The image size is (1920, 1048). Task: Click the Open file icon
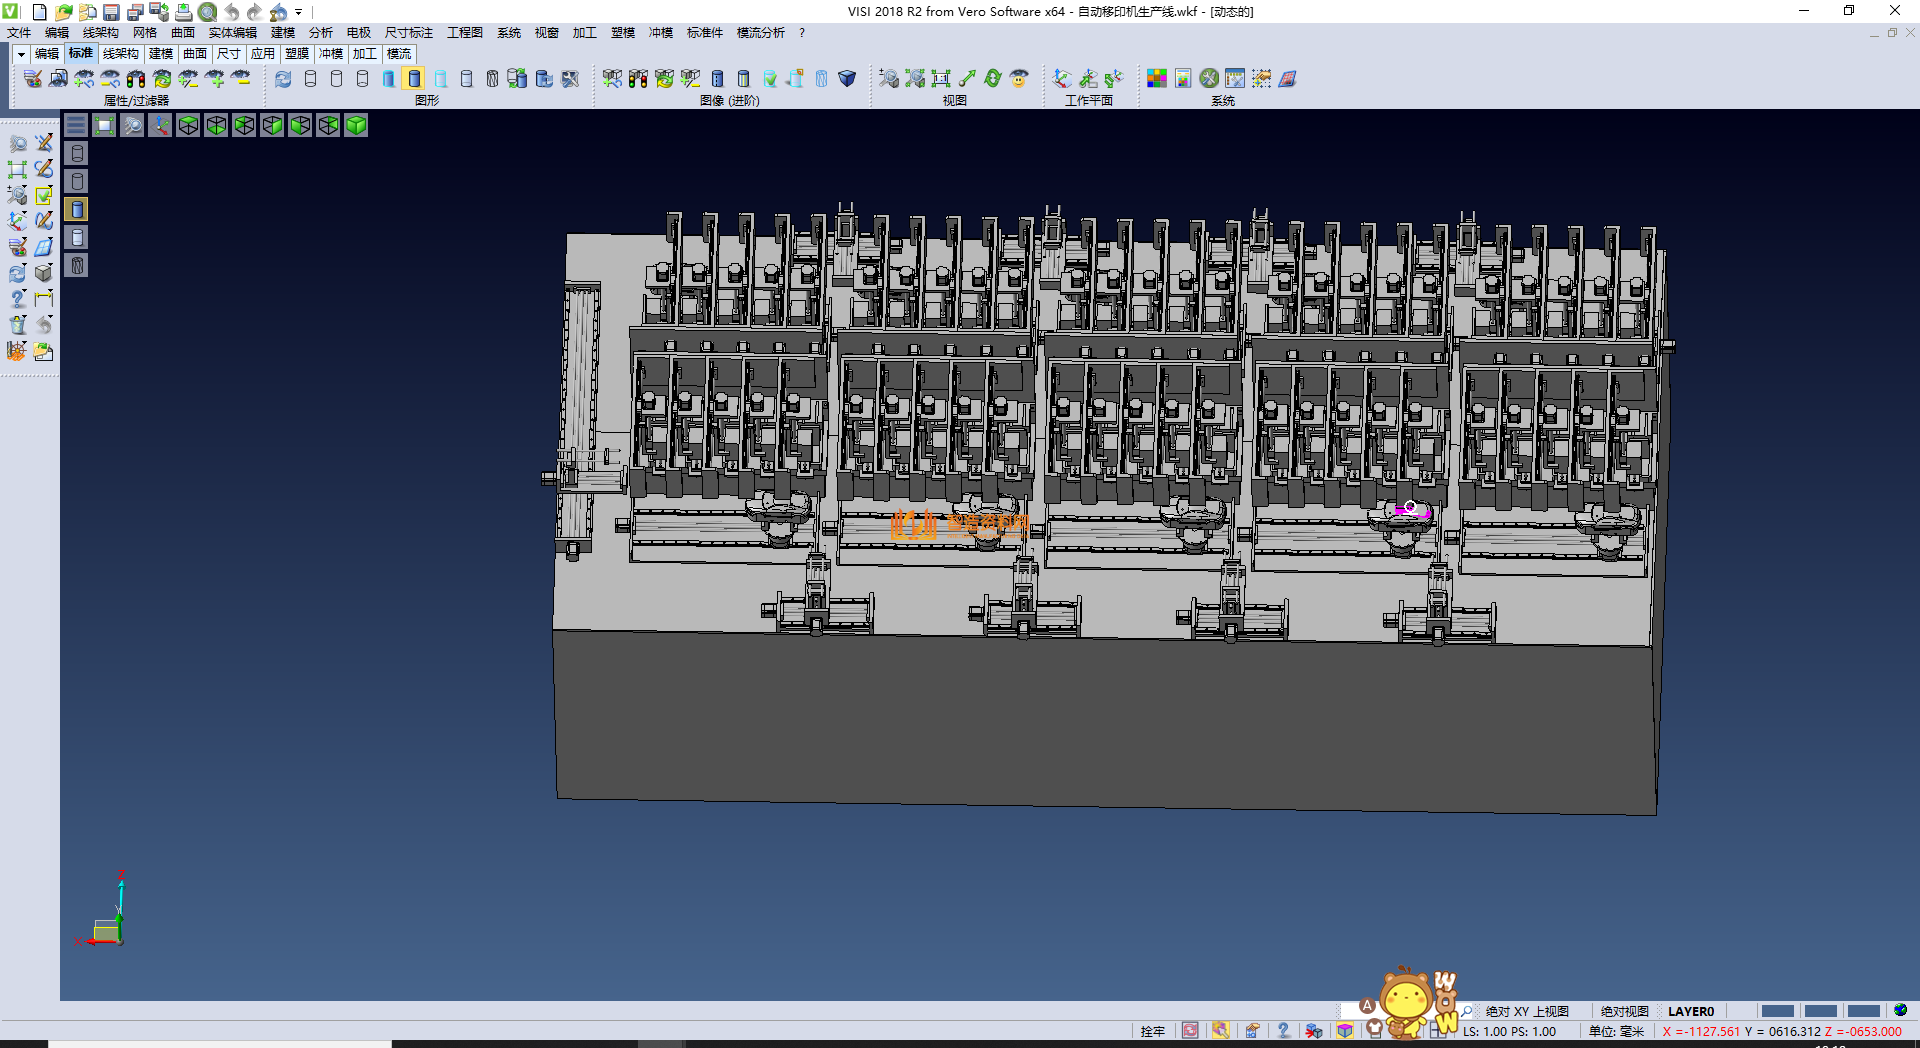pyautogui.click(x=63, y=12)
